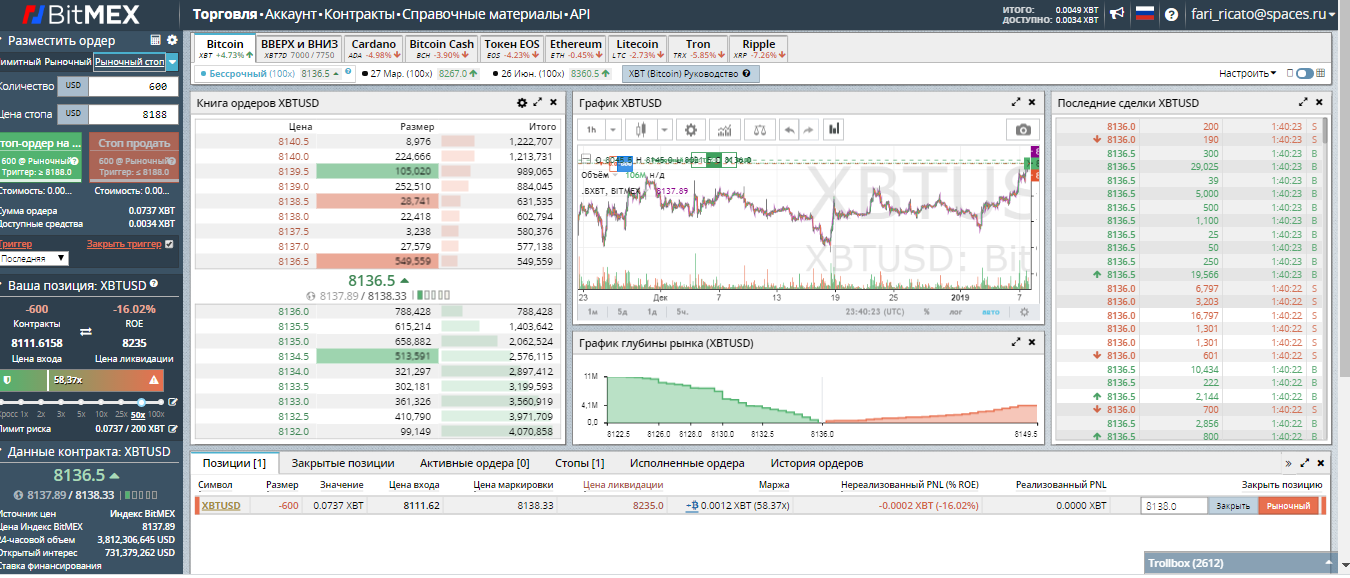Expand the XBTUSD chart panel to fullscreen
This screenshot has width=1350, height=578.
(1017, 103)
